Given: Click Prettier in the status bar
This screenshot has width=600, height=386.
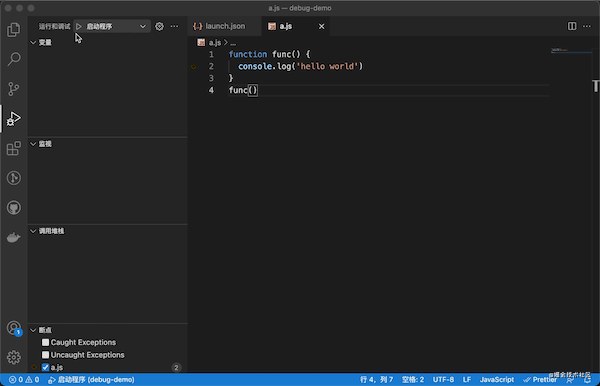Looking at the screenshot, I should point(540,379).
